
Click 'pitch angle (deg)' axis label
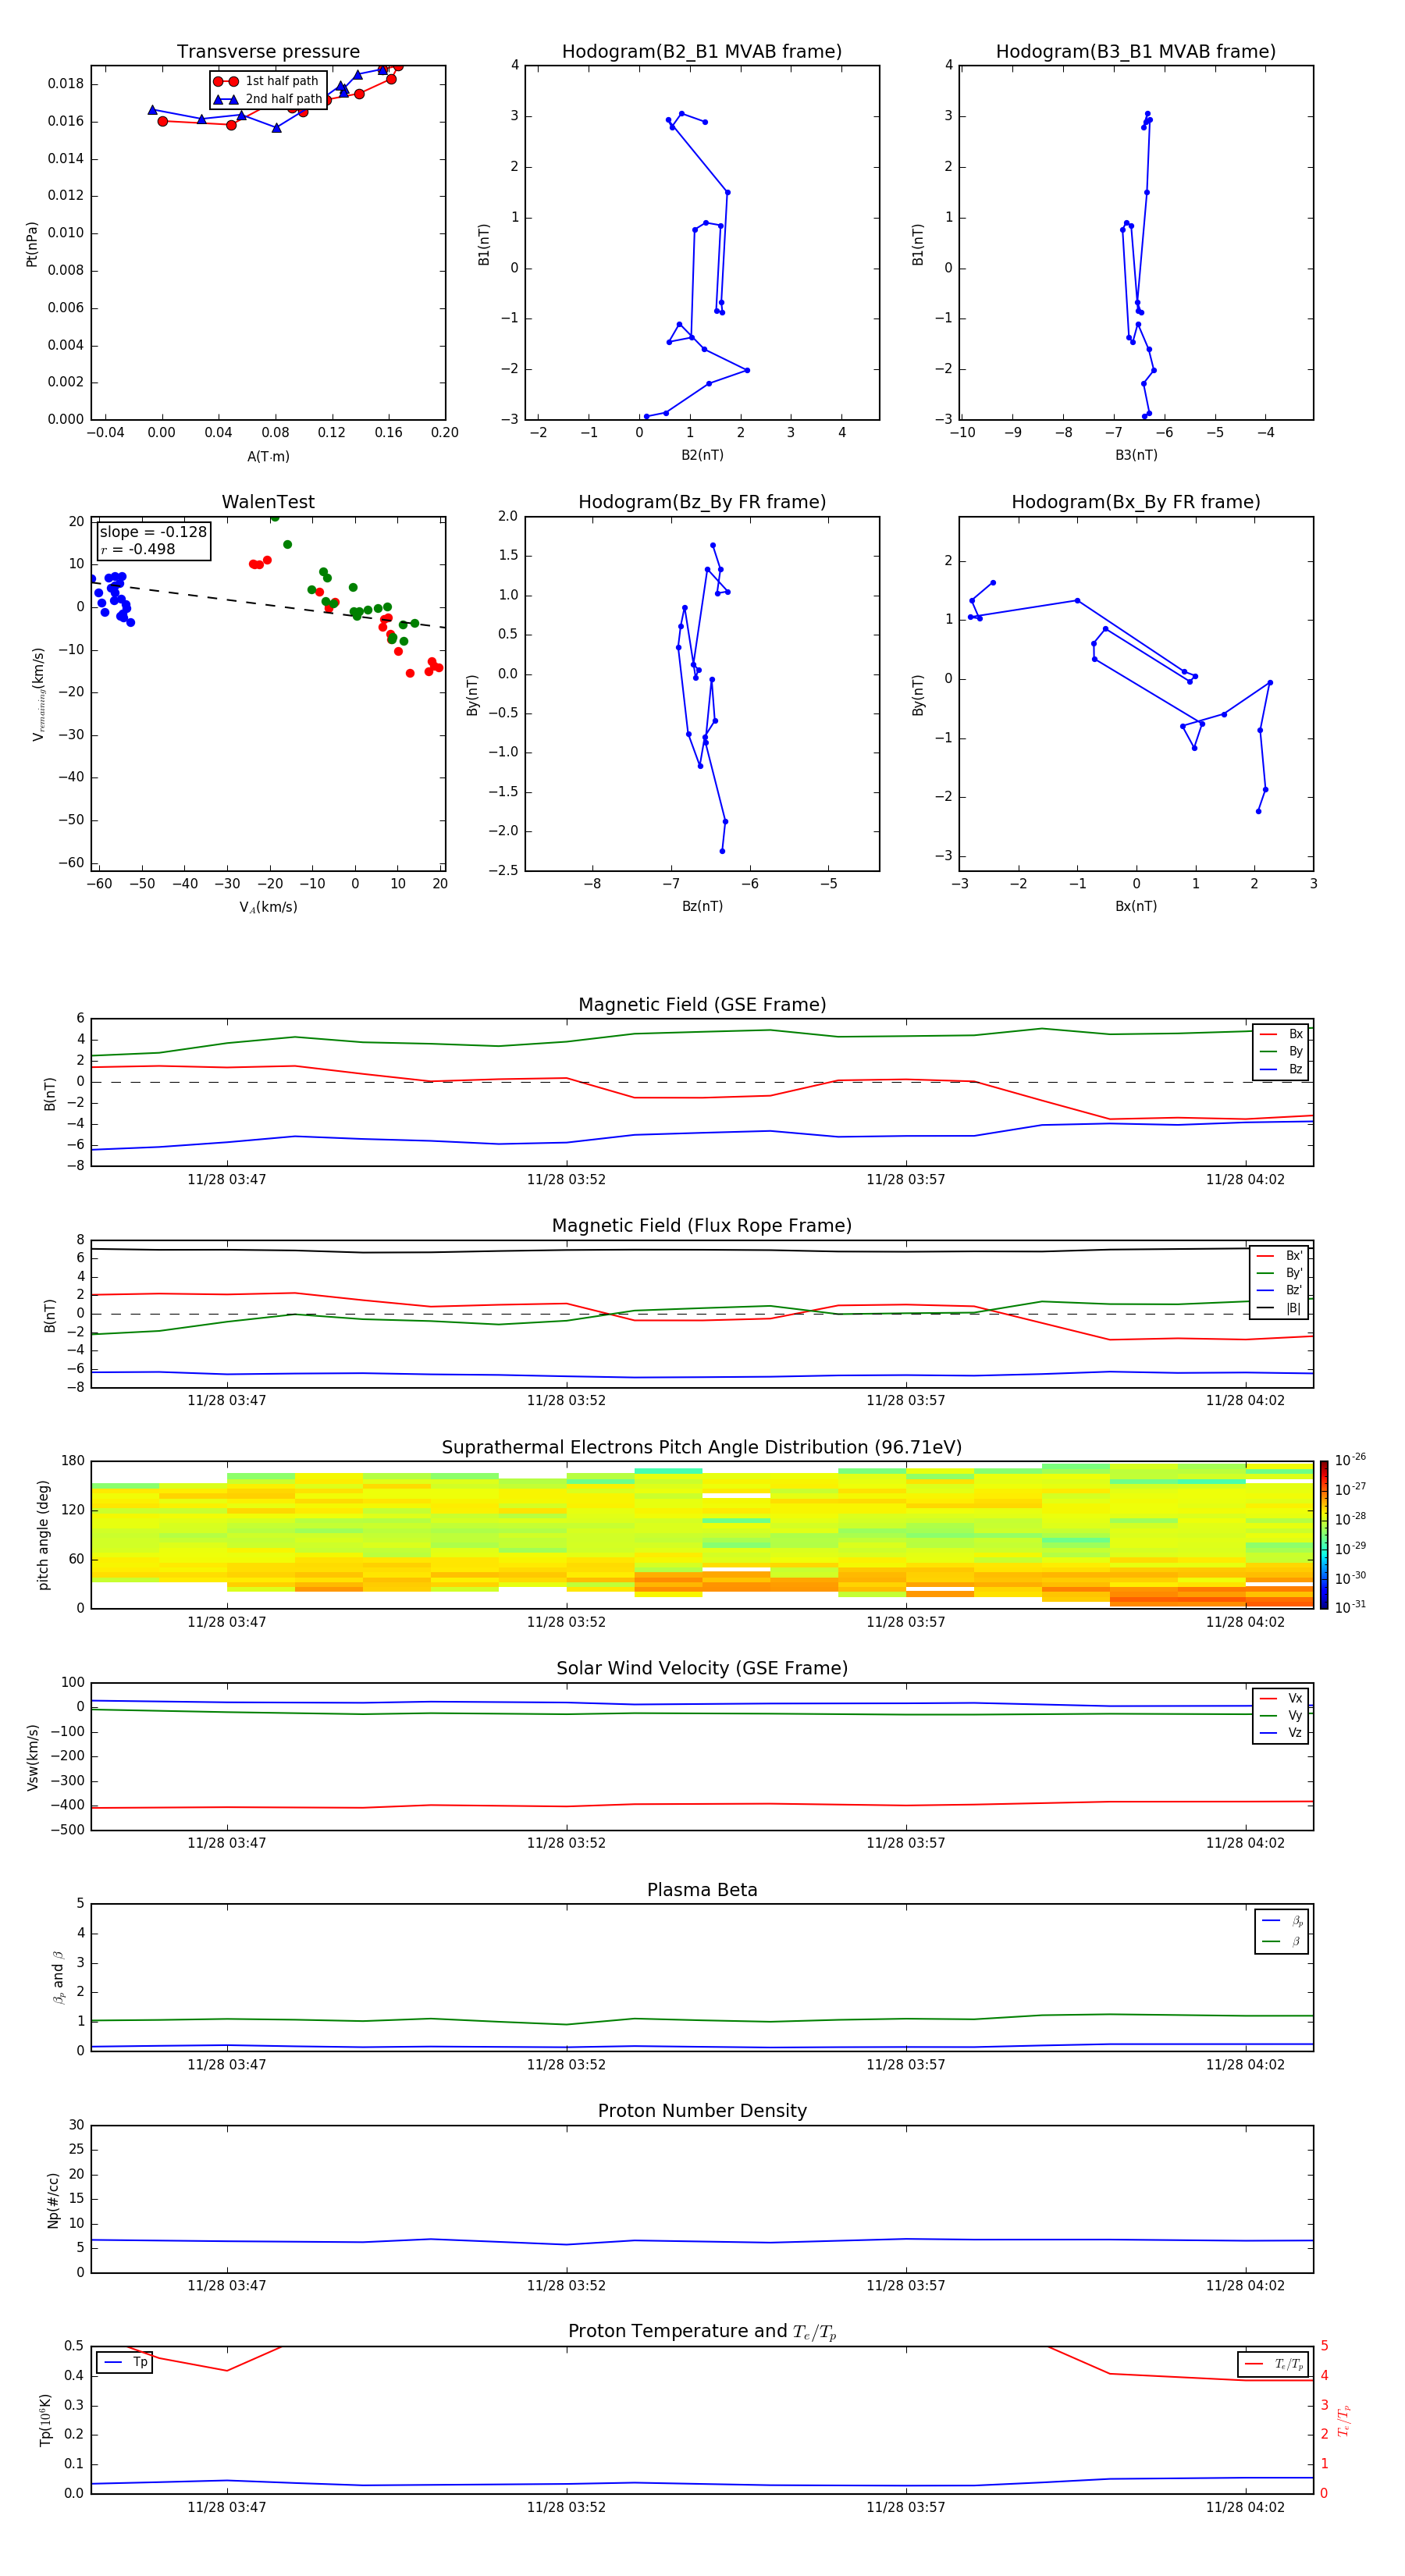pos(43,1535)
